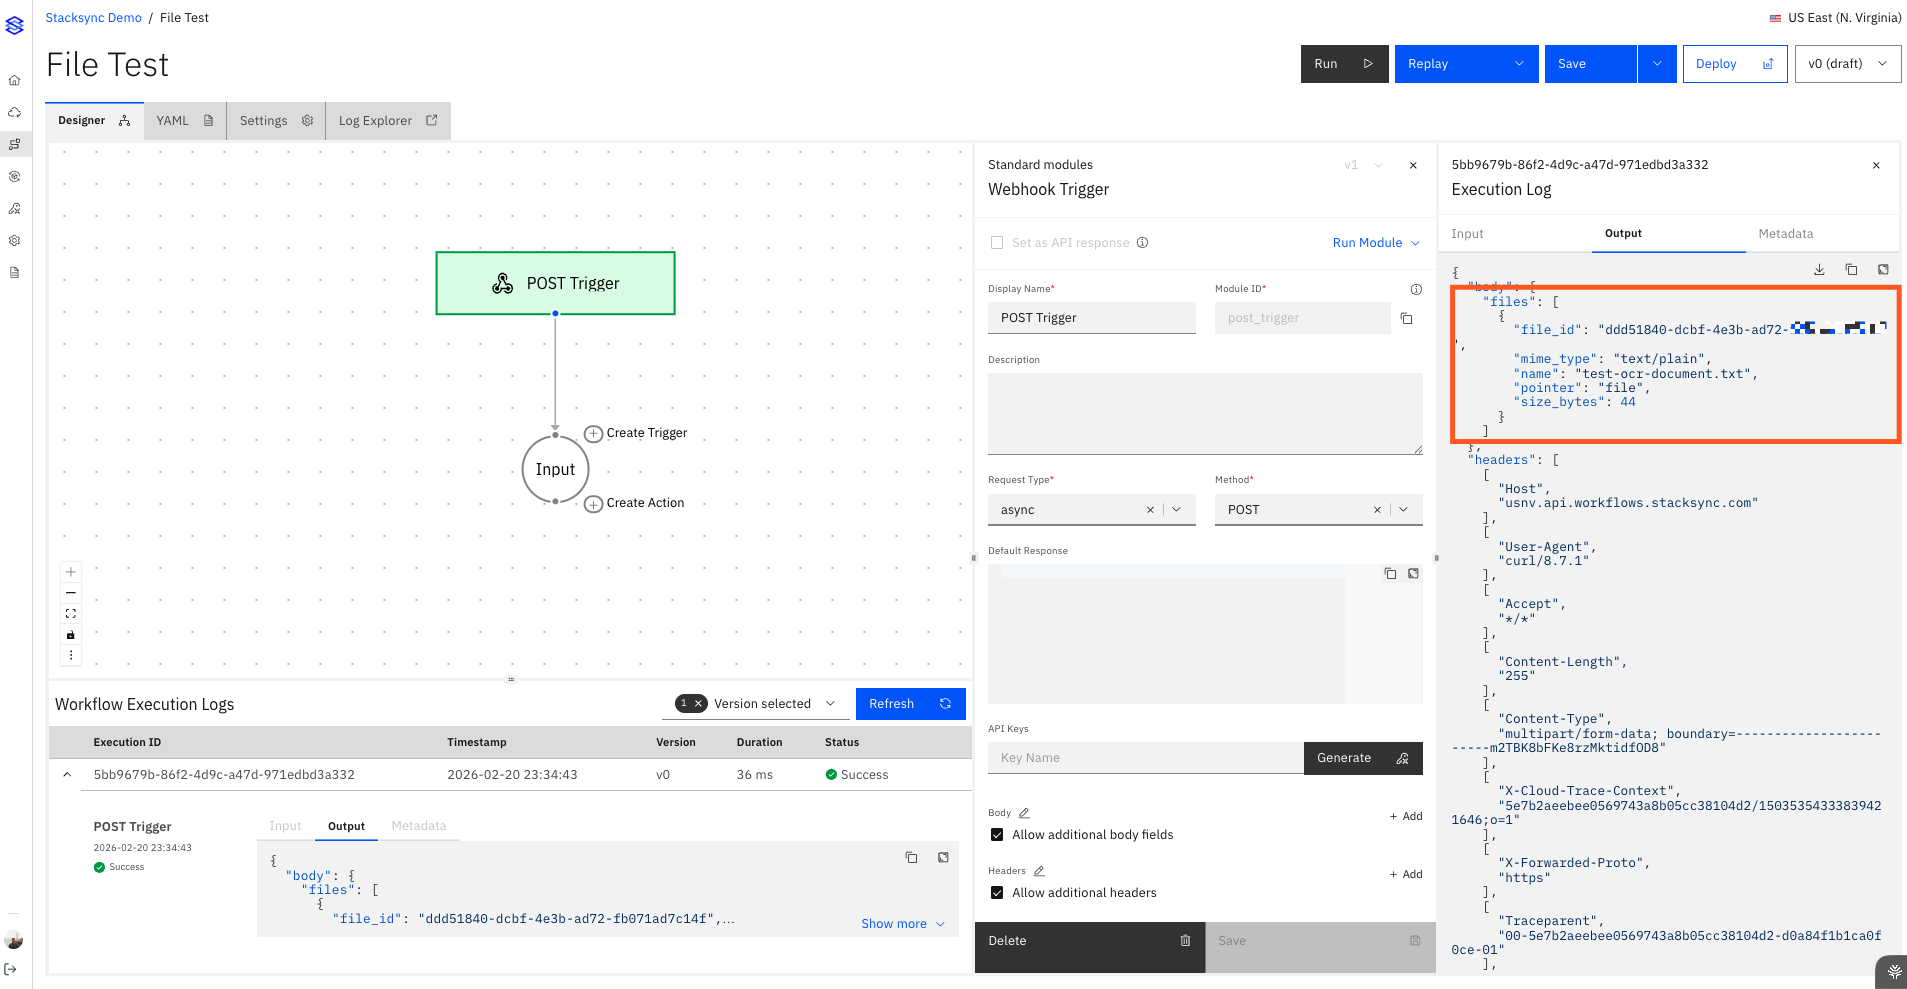Edit Body fields with pencil icon
The width and height of the screenshot is (1907, 989).
1024,813
